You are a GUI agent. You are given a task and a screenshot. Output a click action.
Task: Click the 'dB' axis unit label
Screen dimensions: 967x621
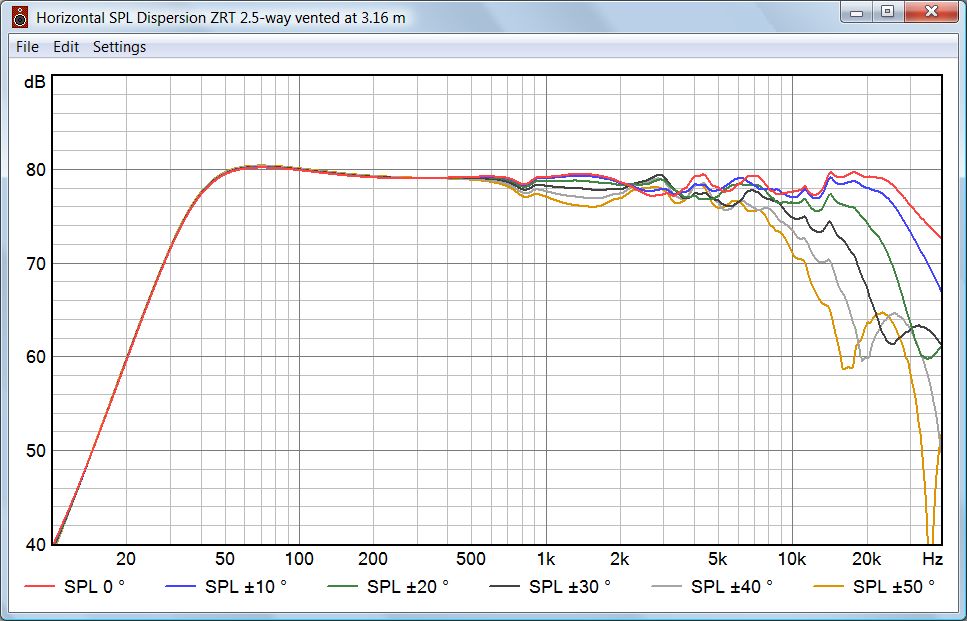[x=35, y=82]
